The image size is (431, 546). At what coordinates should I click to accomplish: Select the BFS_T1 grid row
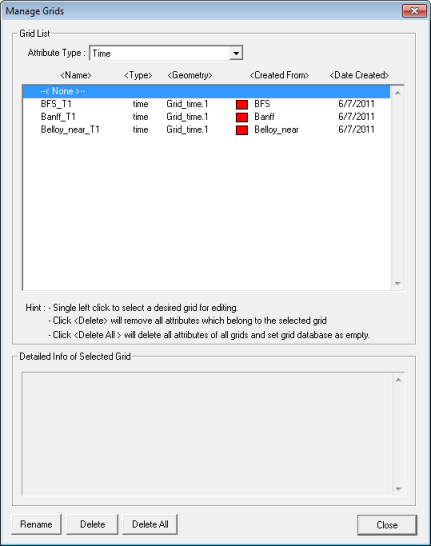206,104
